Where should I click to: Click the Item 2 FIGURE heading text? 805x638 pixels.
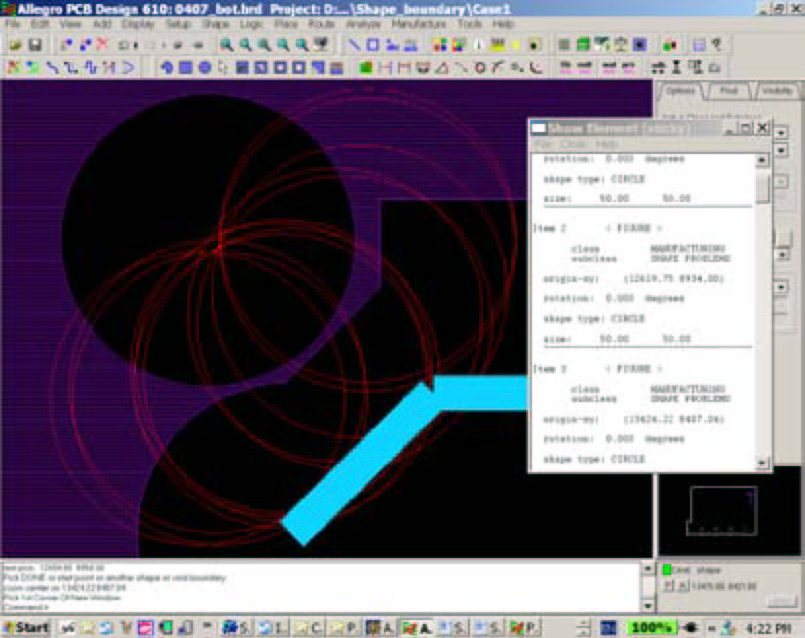coord(599,228)
